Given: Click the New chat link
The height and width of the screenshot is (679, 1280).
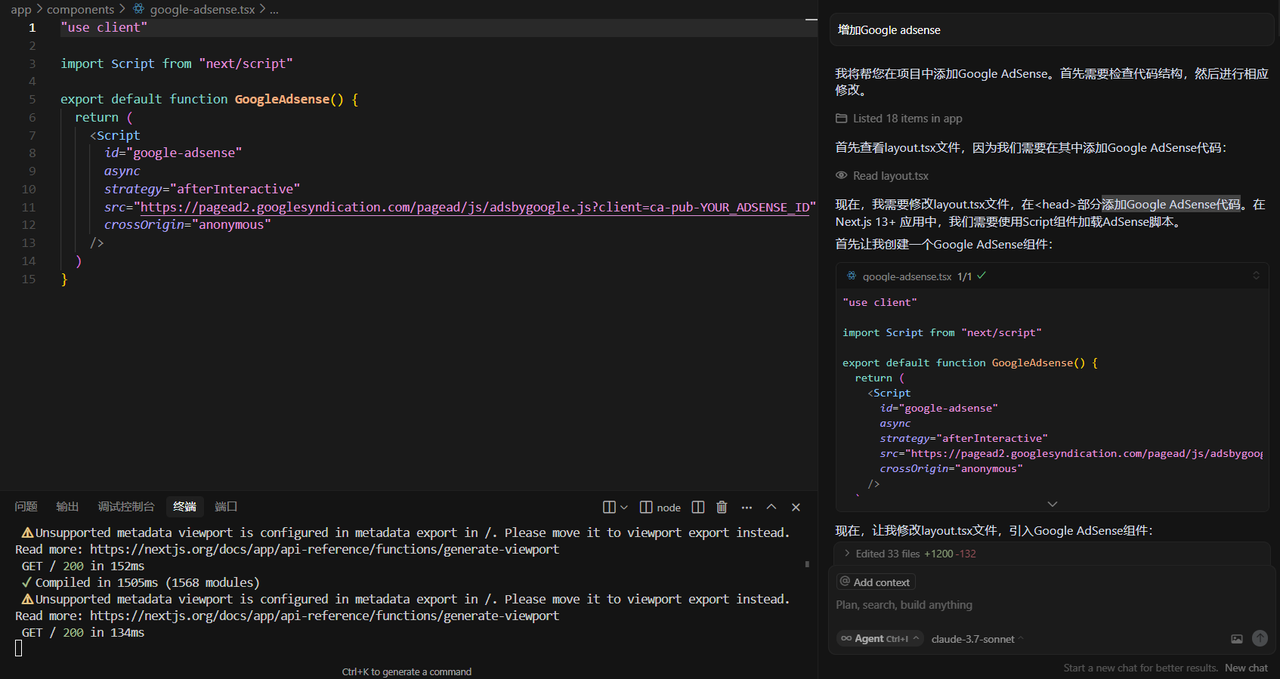Looking at the screenshot, I should 1246,668.
